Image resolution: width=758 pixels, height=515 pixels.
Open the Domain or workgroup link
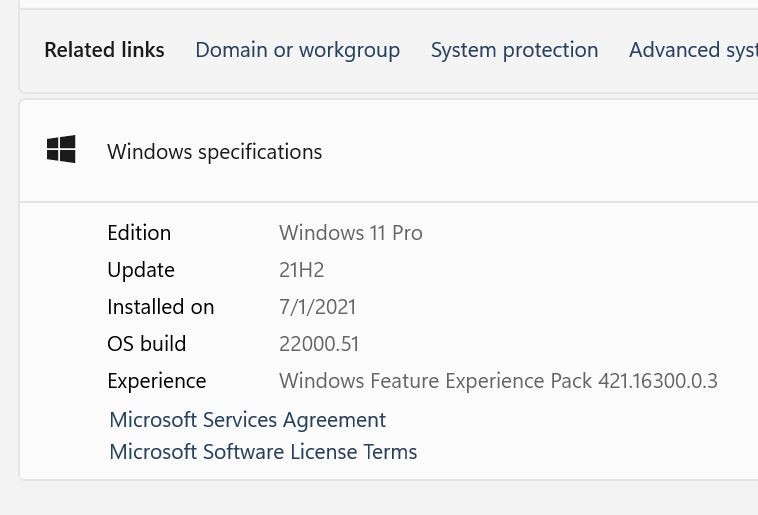tap(297, 50)
